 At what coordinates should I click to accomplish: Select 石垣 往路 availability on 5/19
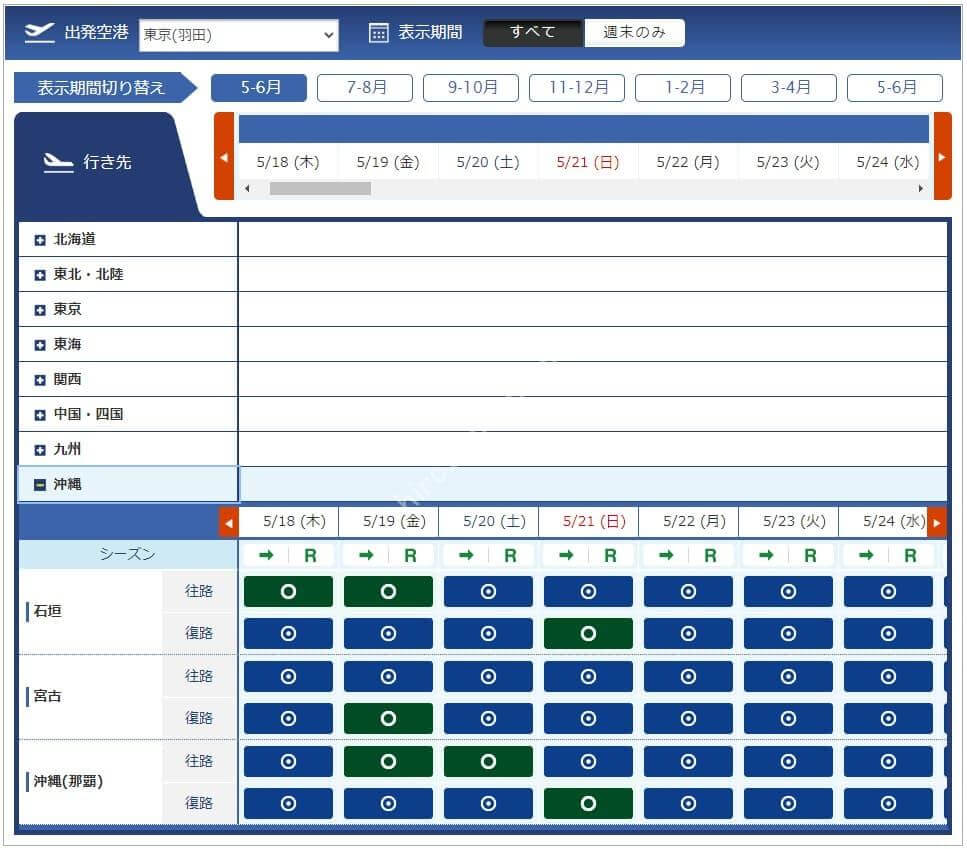pyautogui.click(x=388, y=592)
